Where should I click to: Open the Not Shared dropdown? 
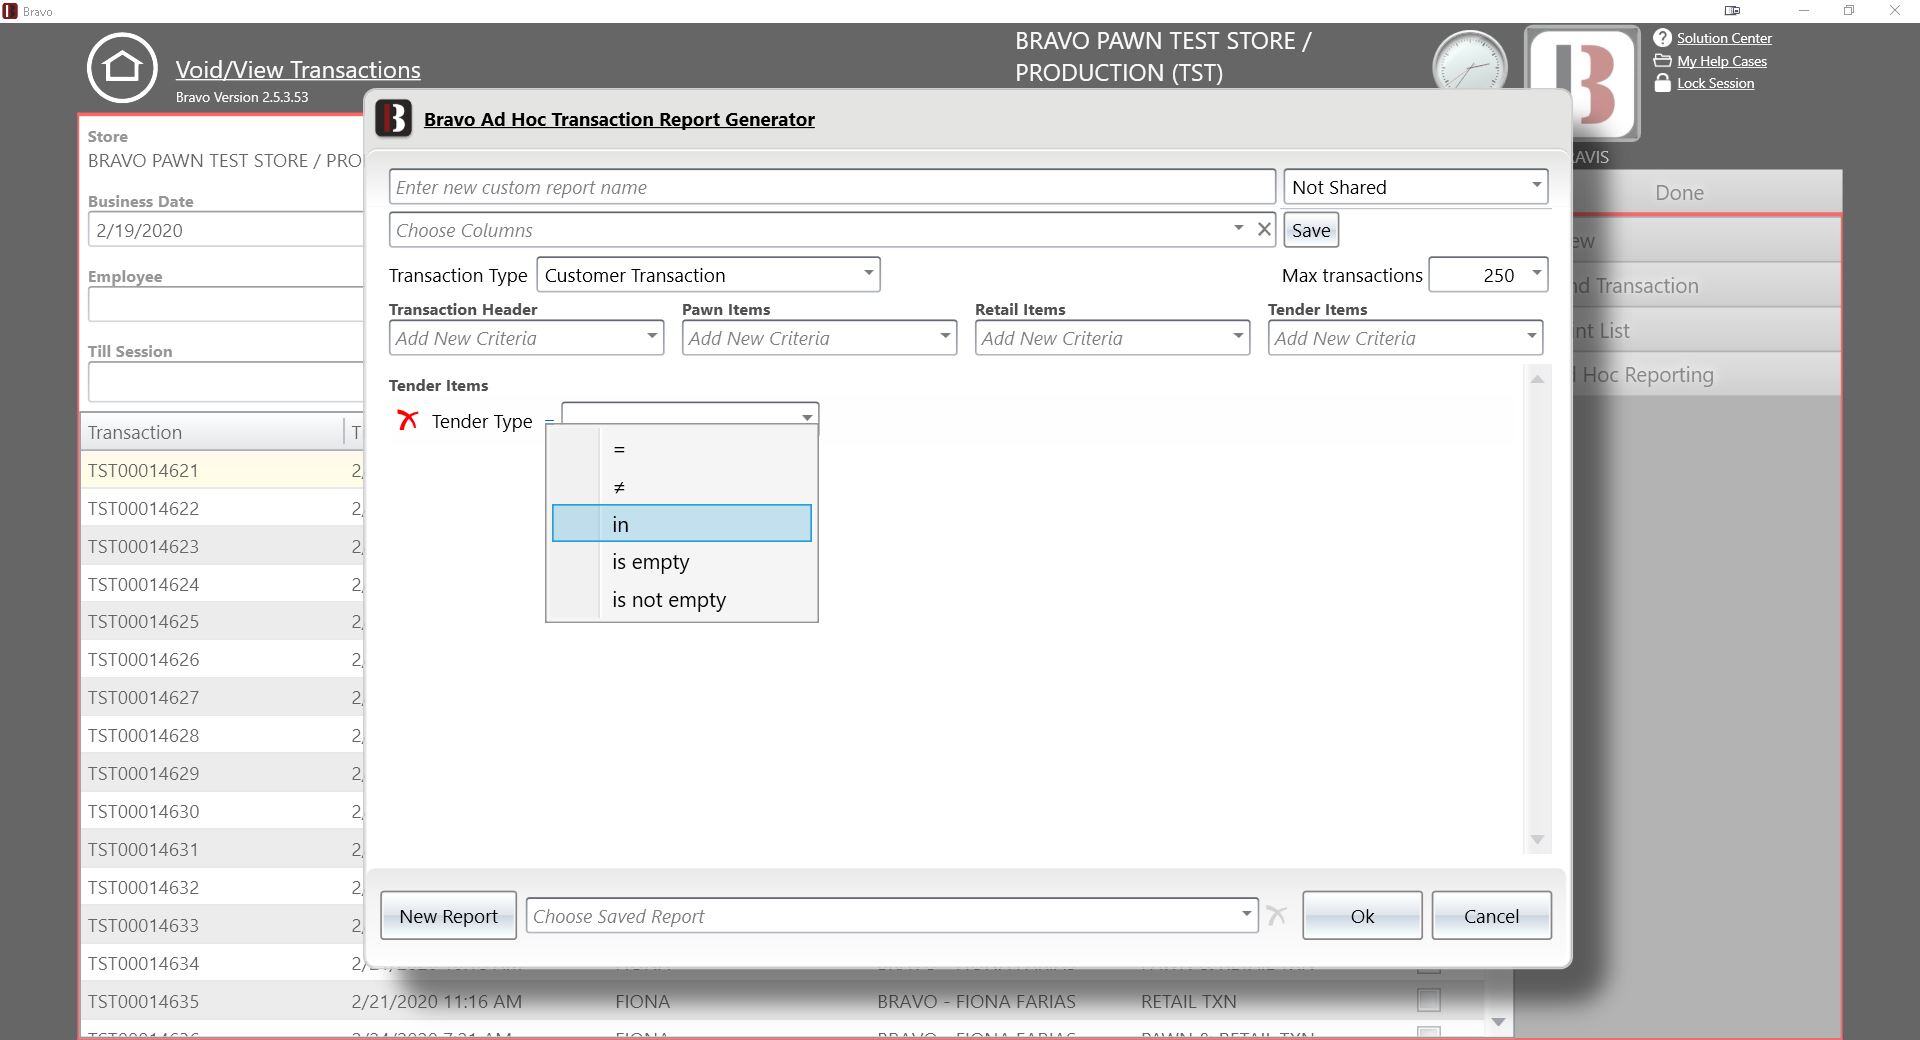tap(1415, 187)
